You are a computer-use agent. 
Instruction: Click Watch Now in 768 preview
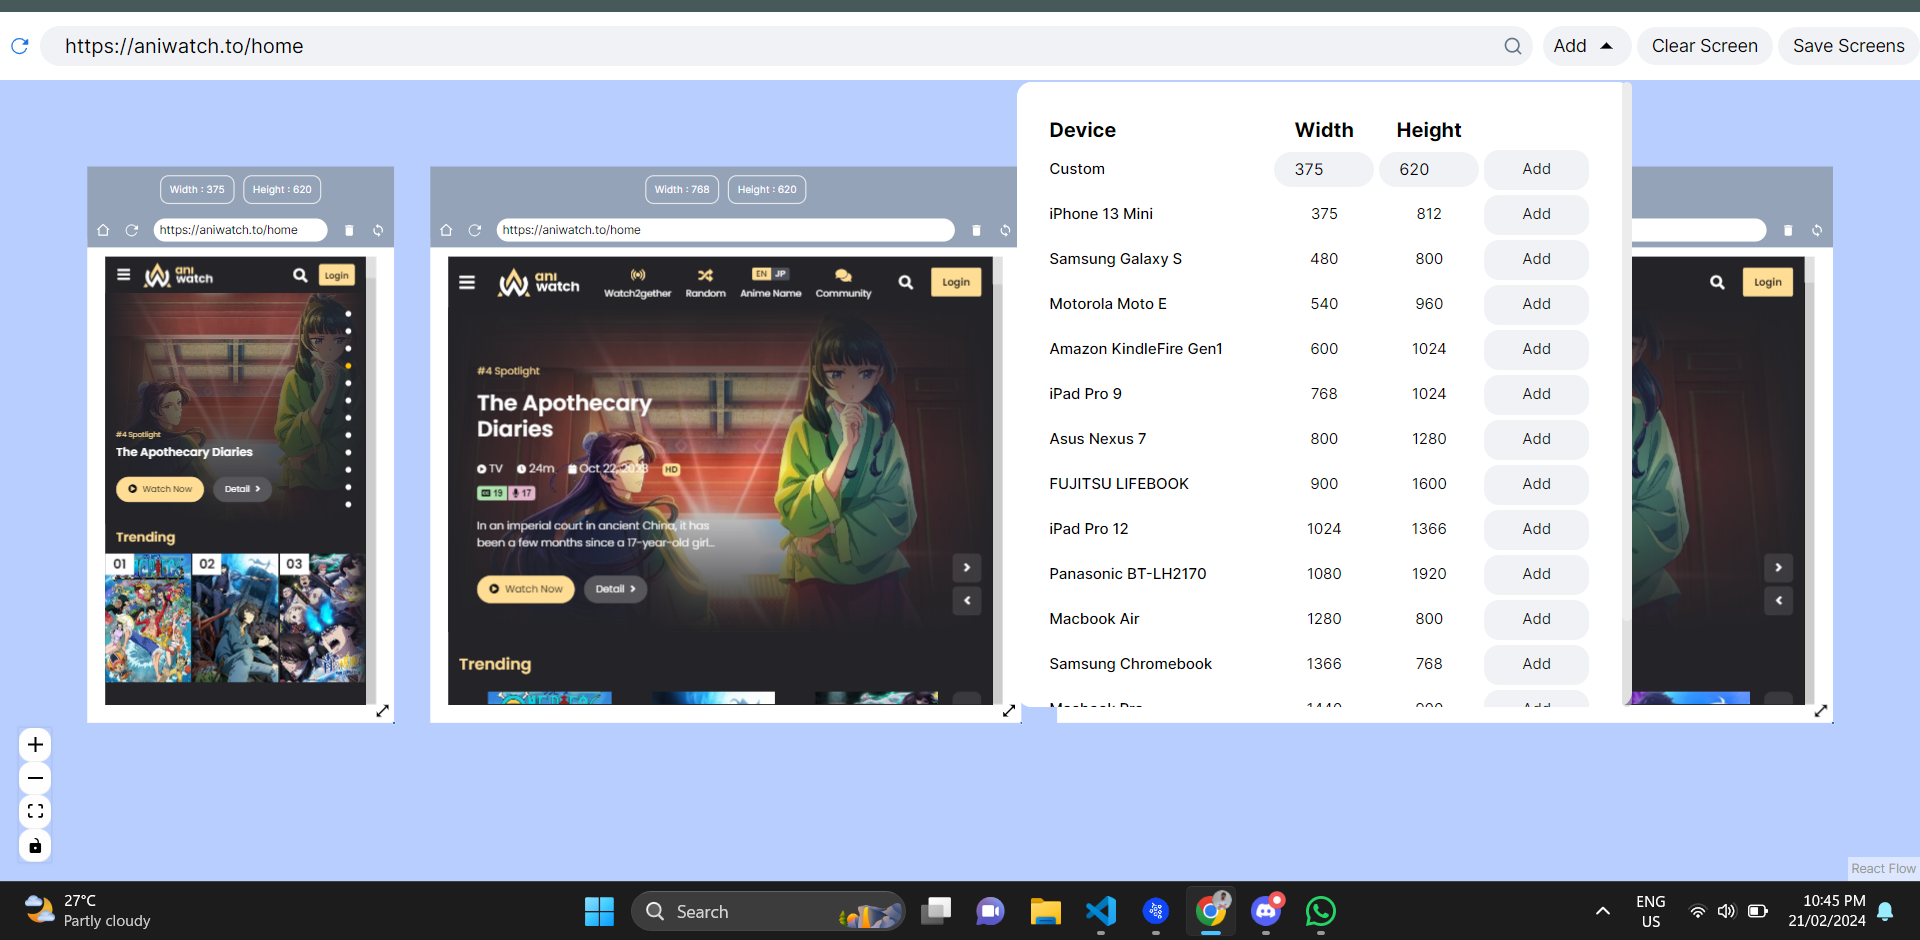tap(526, 589)
